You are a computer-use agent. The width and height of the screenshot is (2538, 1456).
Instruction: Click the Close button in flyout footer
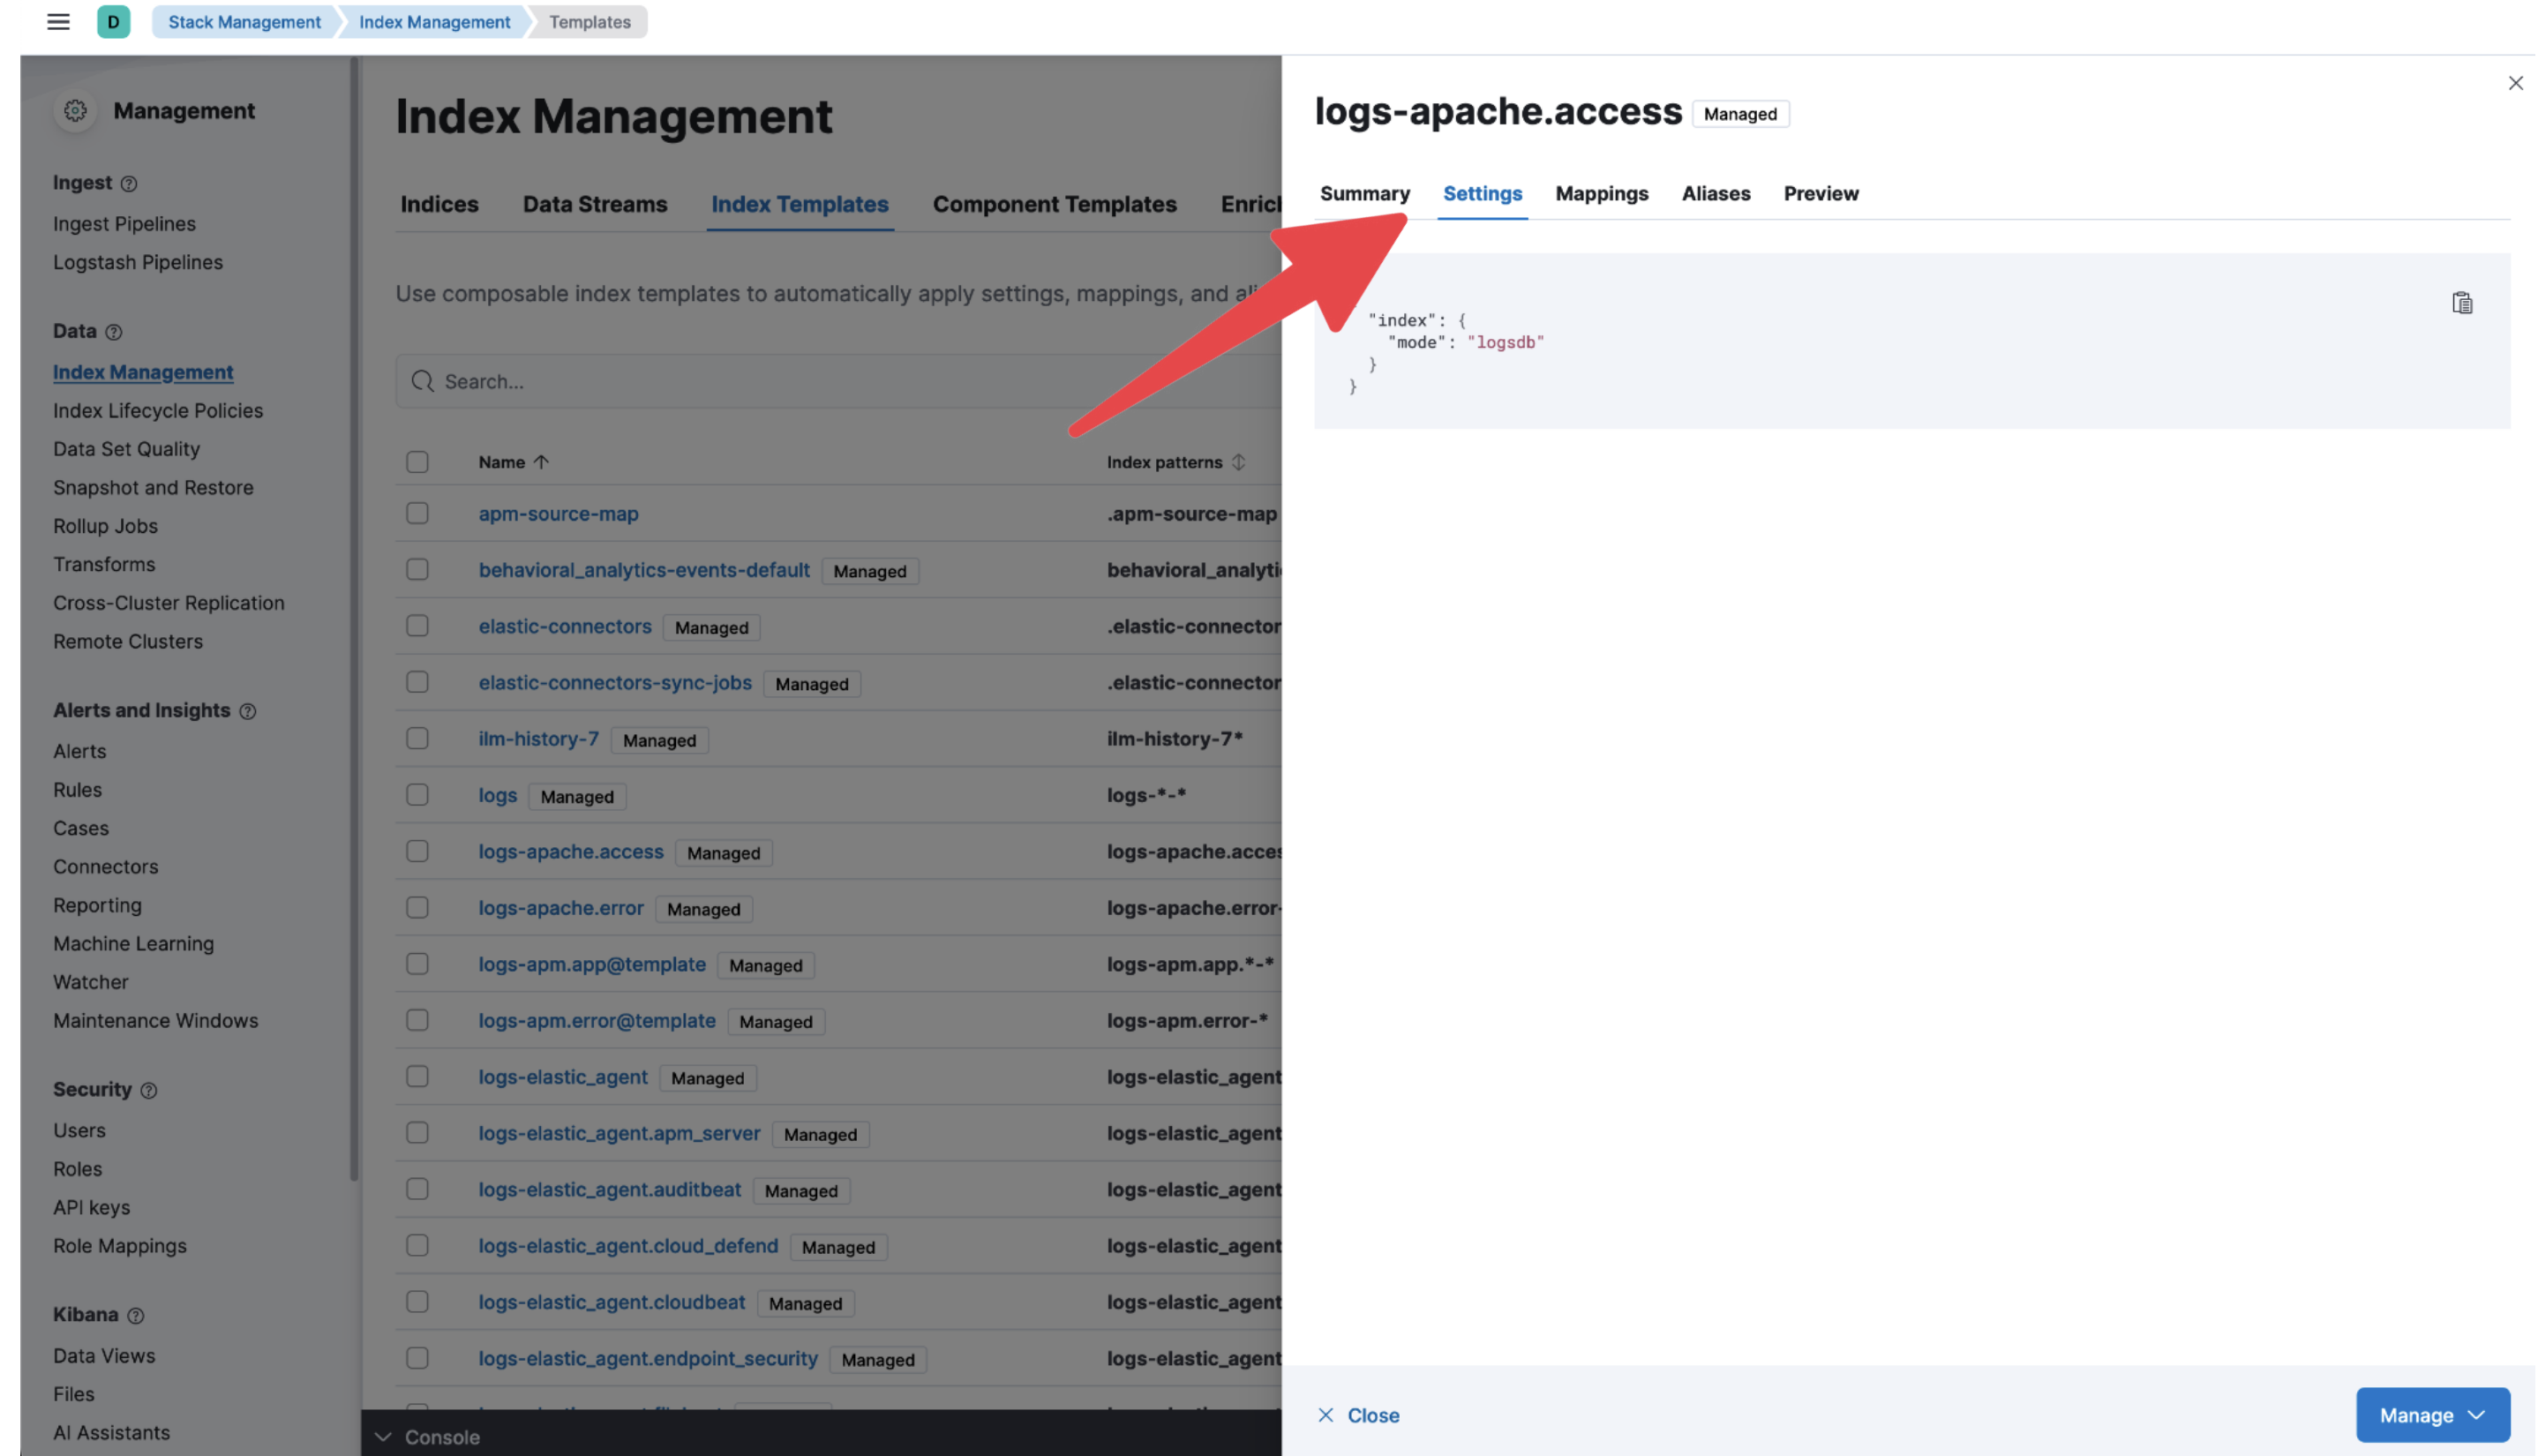click(1359, 1414)
